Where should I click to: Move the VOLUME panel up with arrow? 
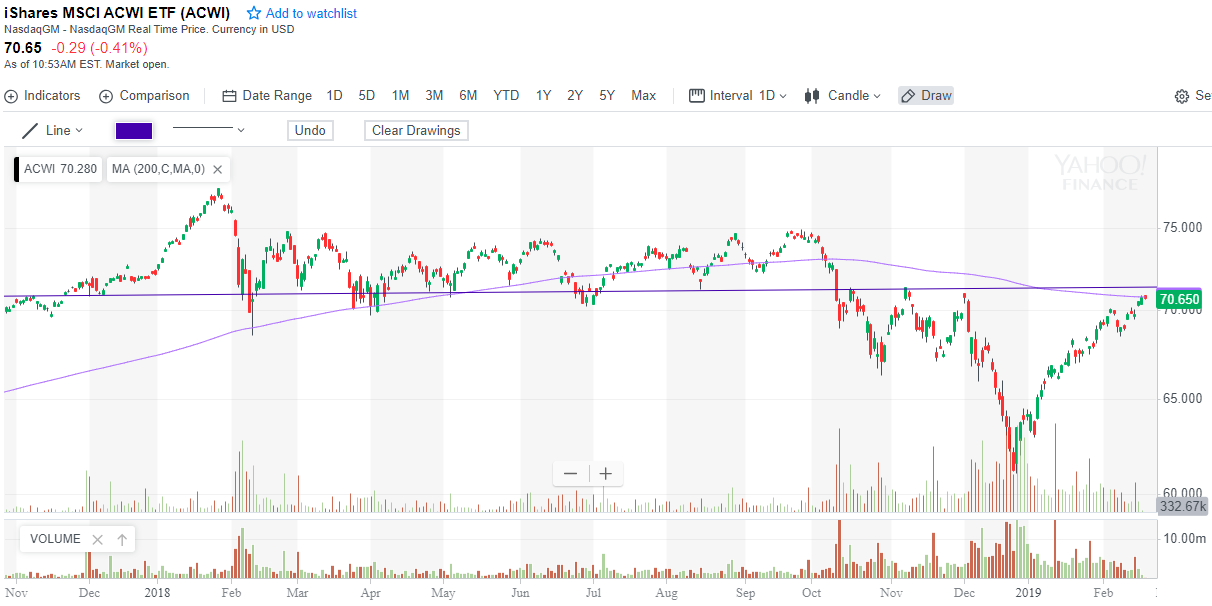tap(121, 539)
